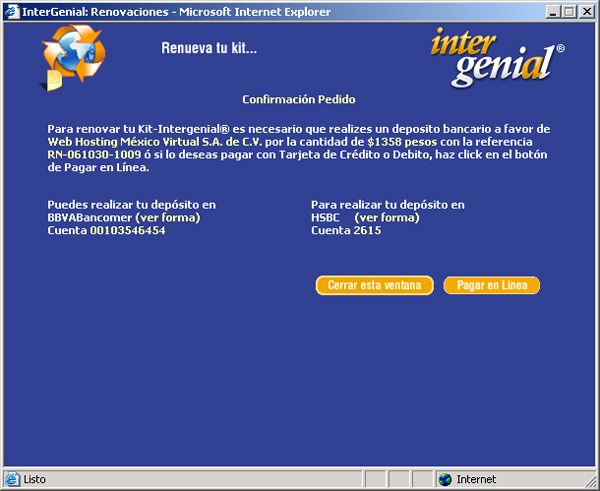Click the status bar page icon beside Listo
Image resolution: width=600 pixels, height=491 pixels.
12,479
